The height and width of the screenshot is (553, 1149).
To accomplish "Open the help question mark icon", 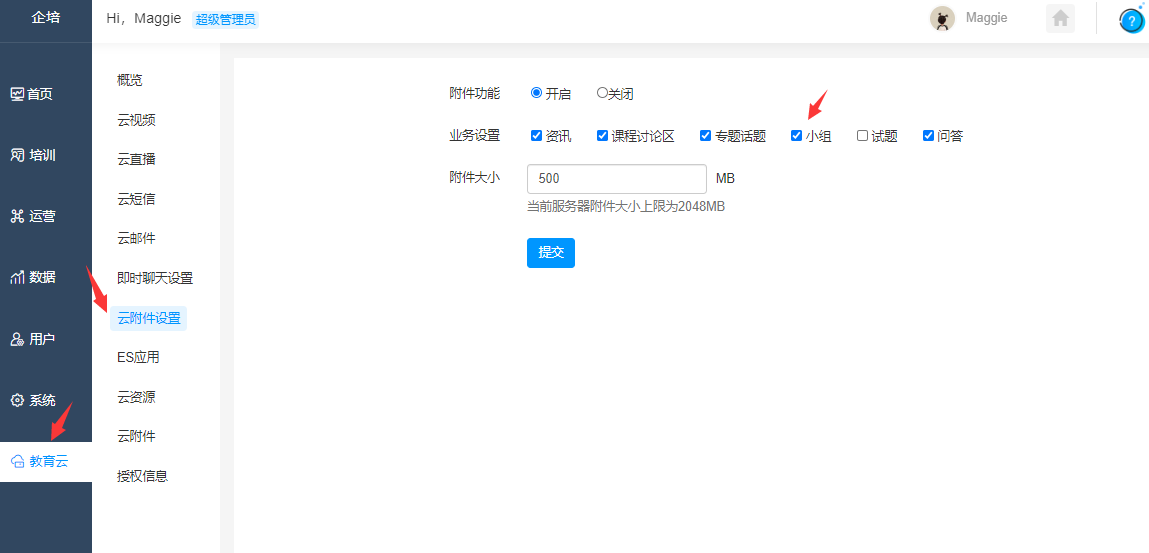I will pos(1132,20).
